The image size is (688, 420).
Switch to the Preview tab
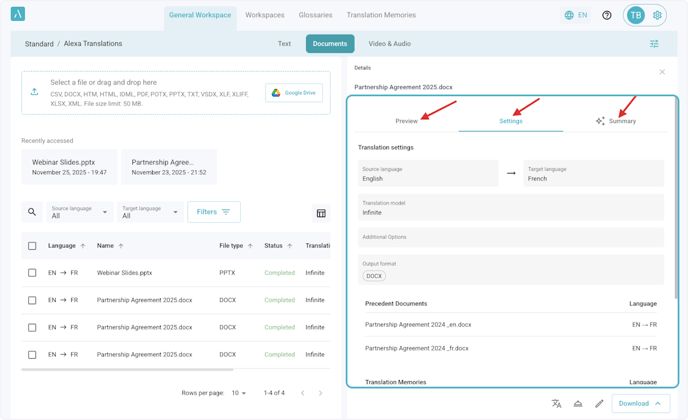pos(406,121)
